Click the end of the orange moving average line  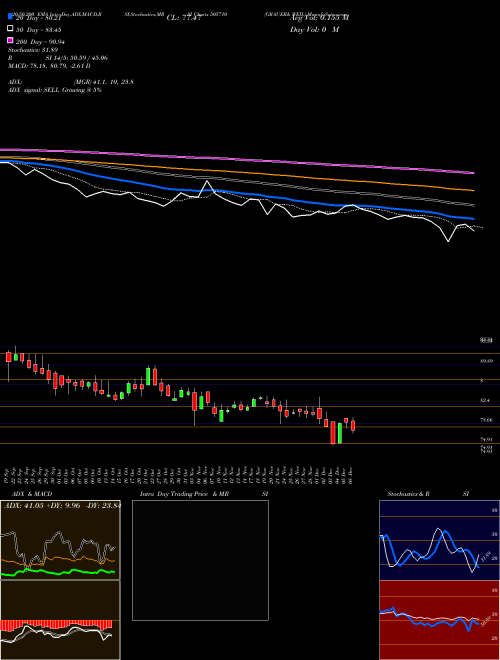(x=473, y=190)
